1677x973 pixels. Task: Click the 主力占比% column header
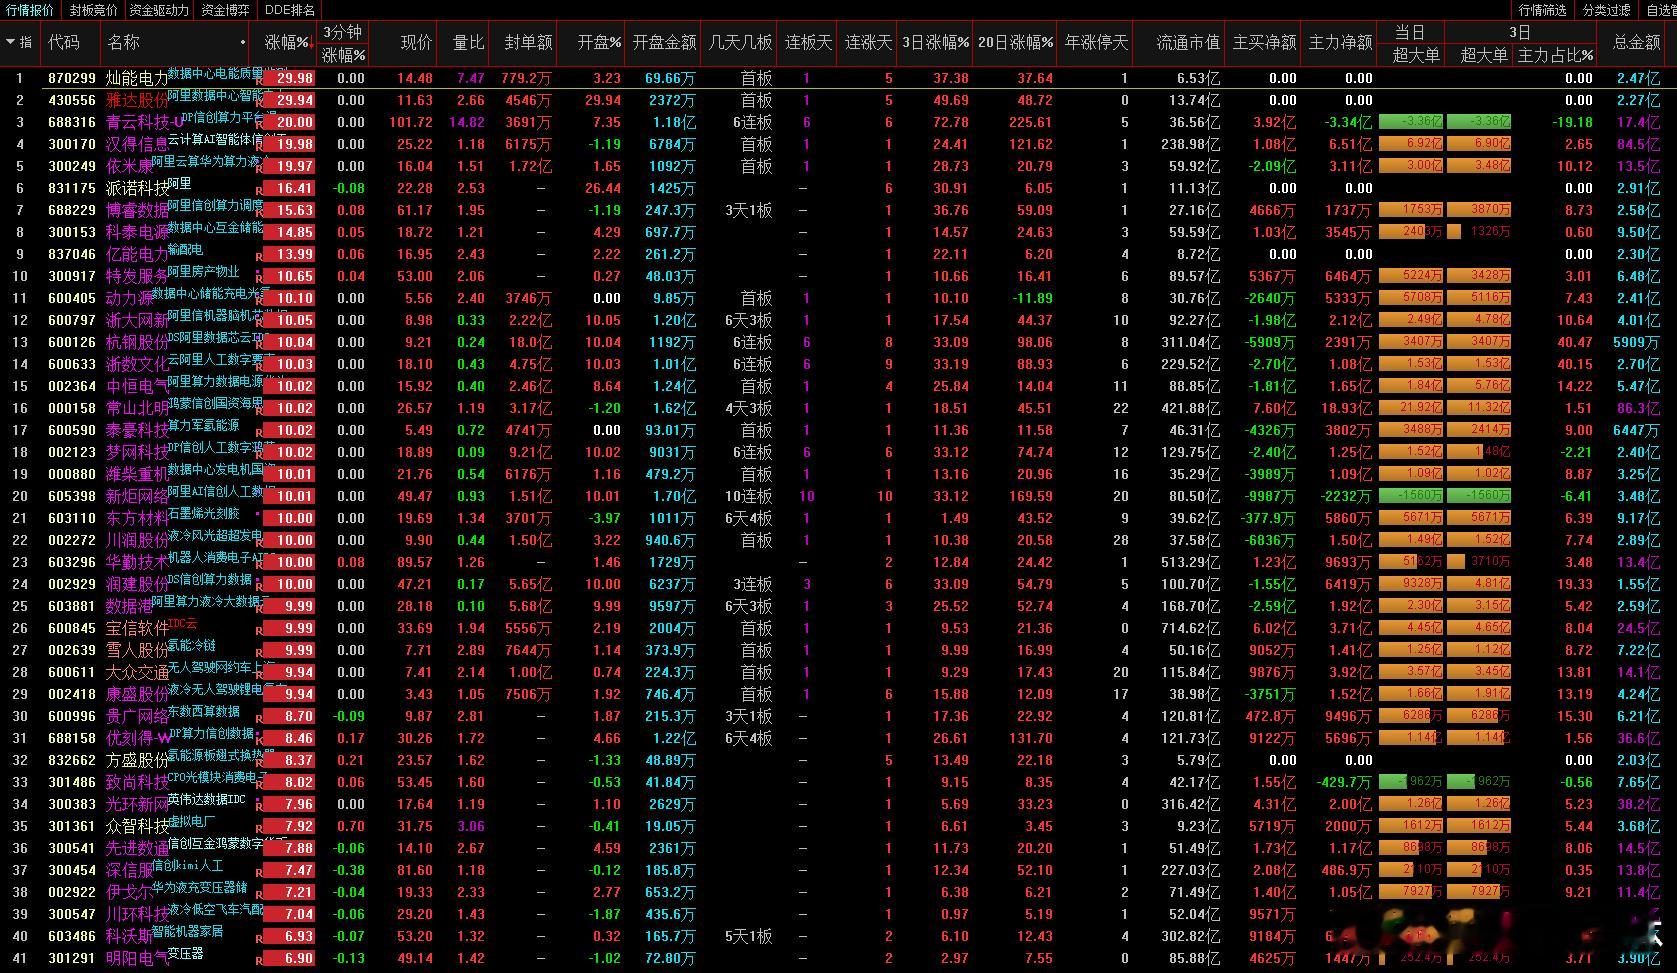(1555, 55)
